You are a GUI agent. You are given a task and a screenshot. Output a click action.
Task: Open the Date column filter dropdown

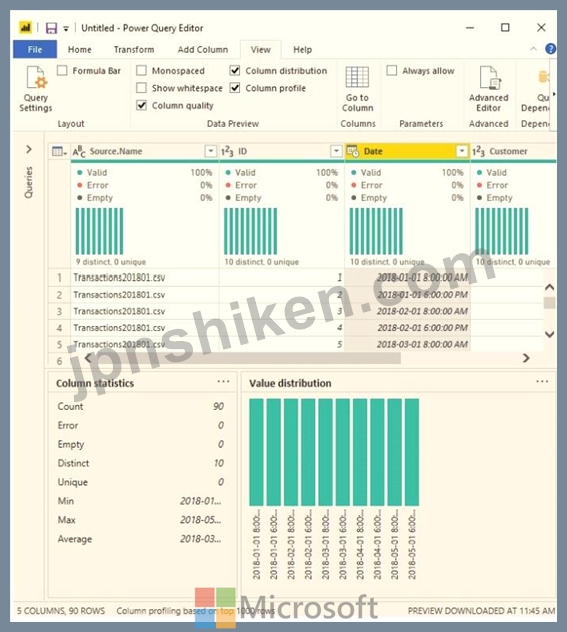coord(462,151)
